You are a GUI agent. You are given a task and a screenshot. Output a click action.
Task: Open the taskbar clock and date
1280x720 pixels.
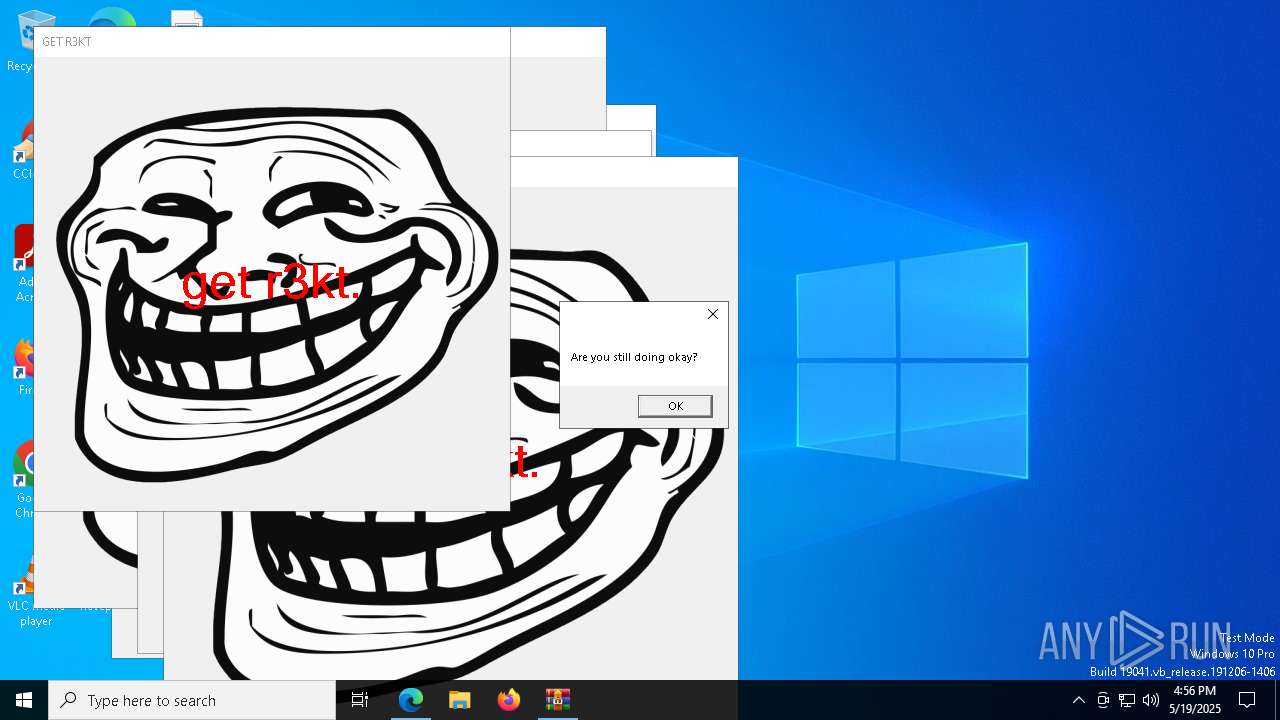[x=1195, y=700]
